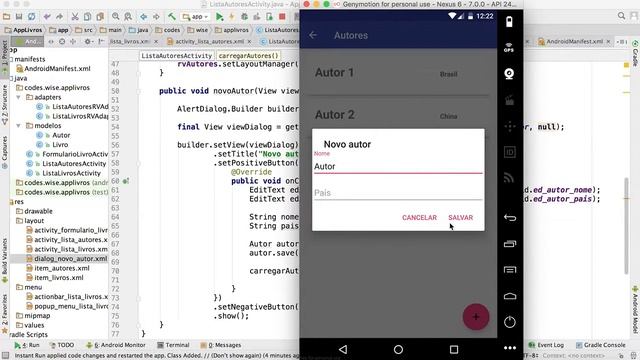Screen dimensions: 640x360
Task: Open the Android Monitor tool window
Action: 116,345
